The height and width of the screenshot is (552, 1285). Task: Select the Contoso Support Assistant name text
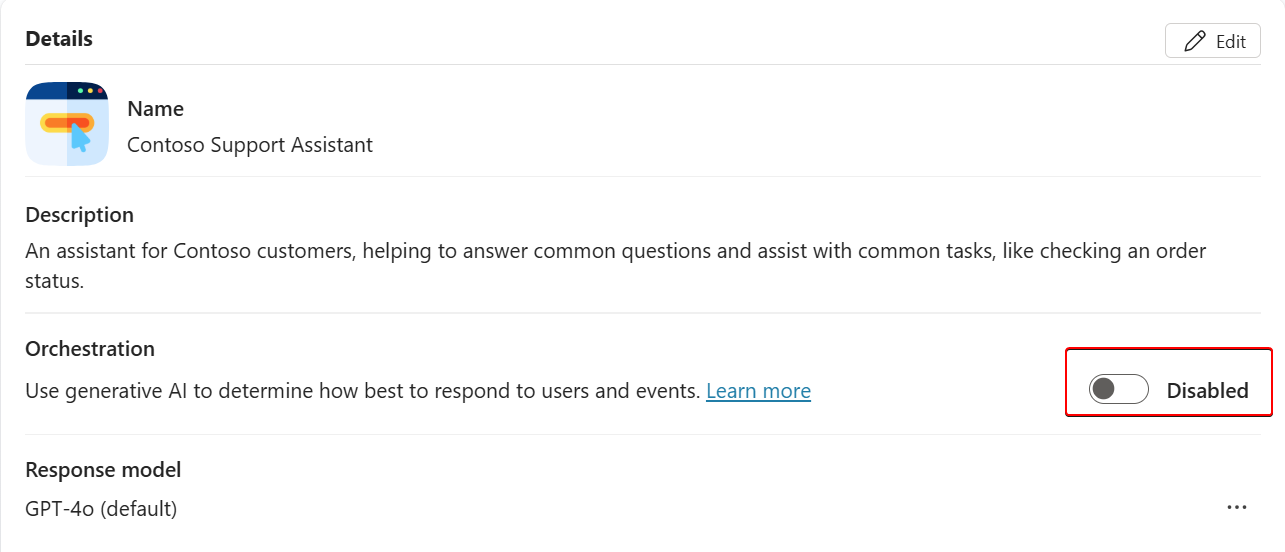[x=250, y=145]
